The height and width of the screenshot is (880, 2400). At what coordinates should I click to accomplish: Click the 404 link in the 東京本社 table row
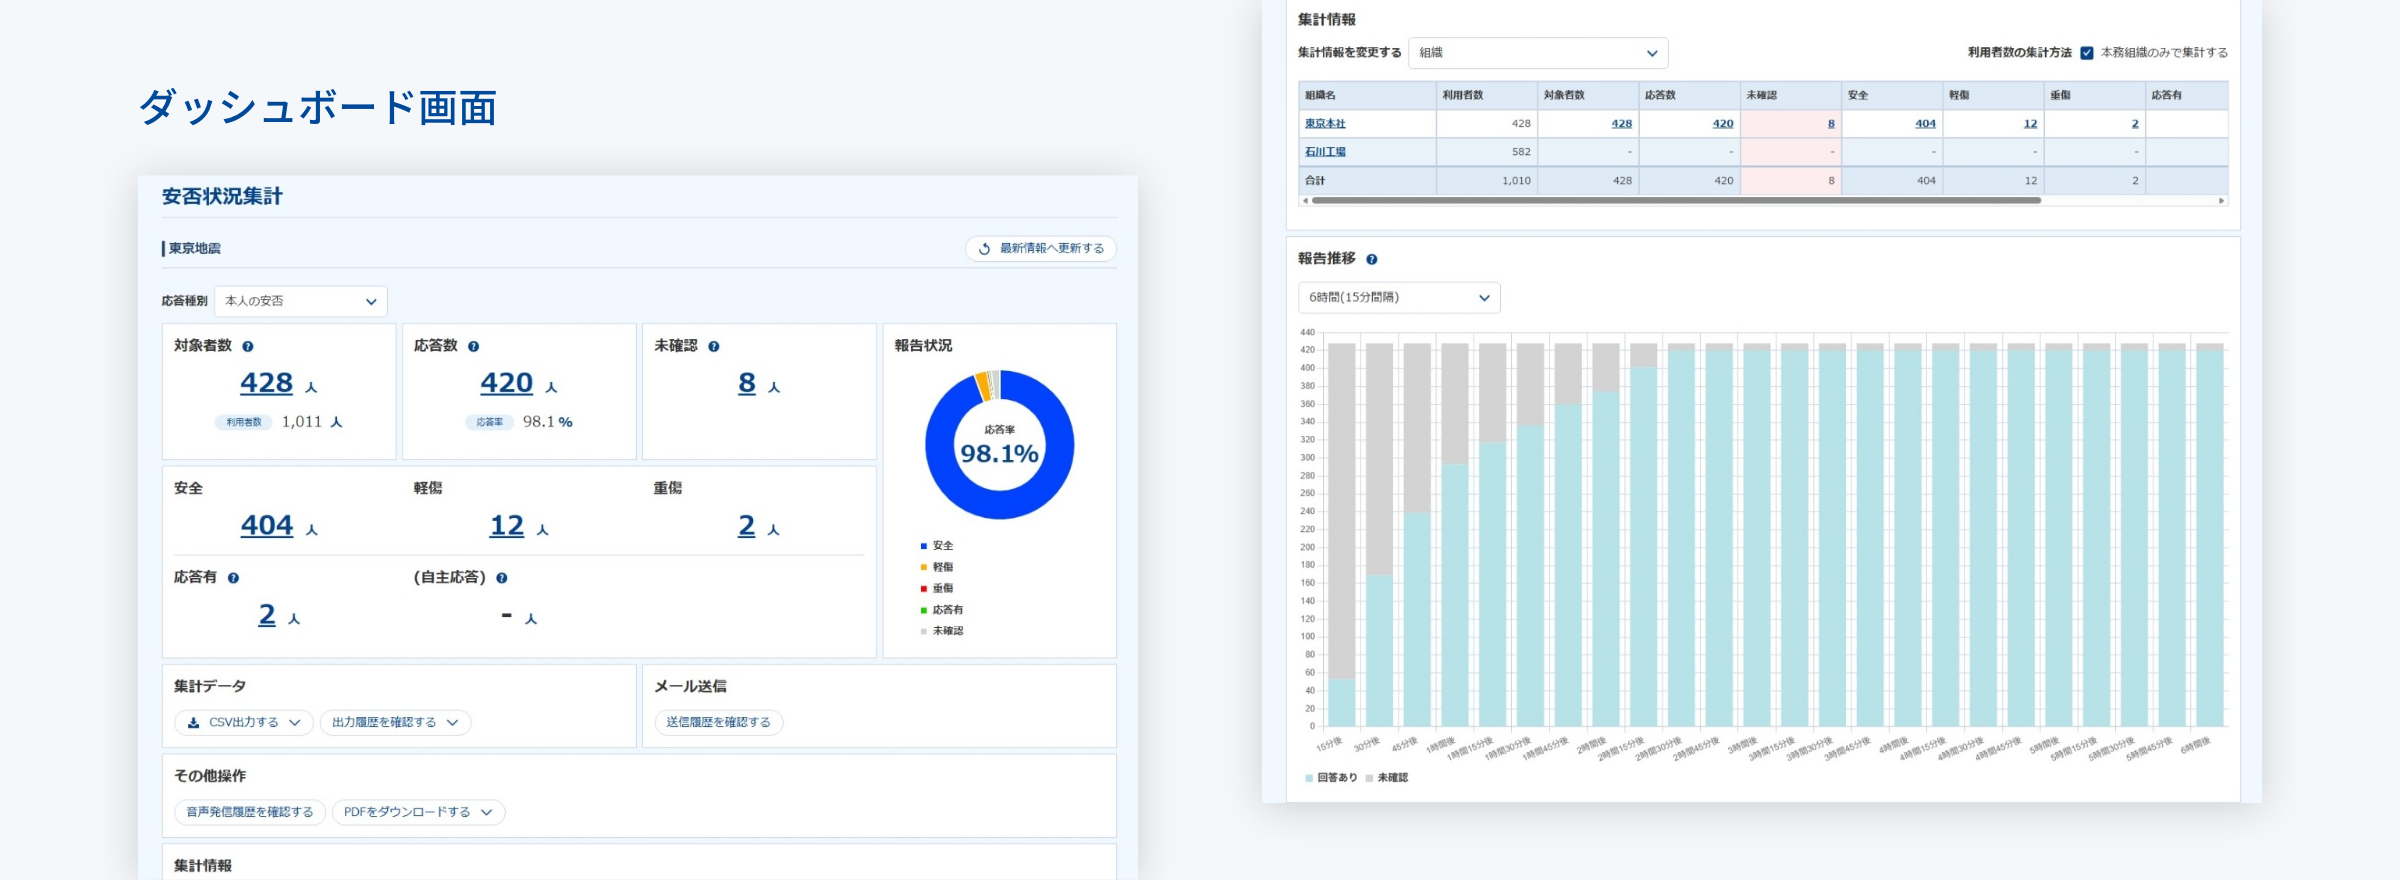click(1926, 123)
